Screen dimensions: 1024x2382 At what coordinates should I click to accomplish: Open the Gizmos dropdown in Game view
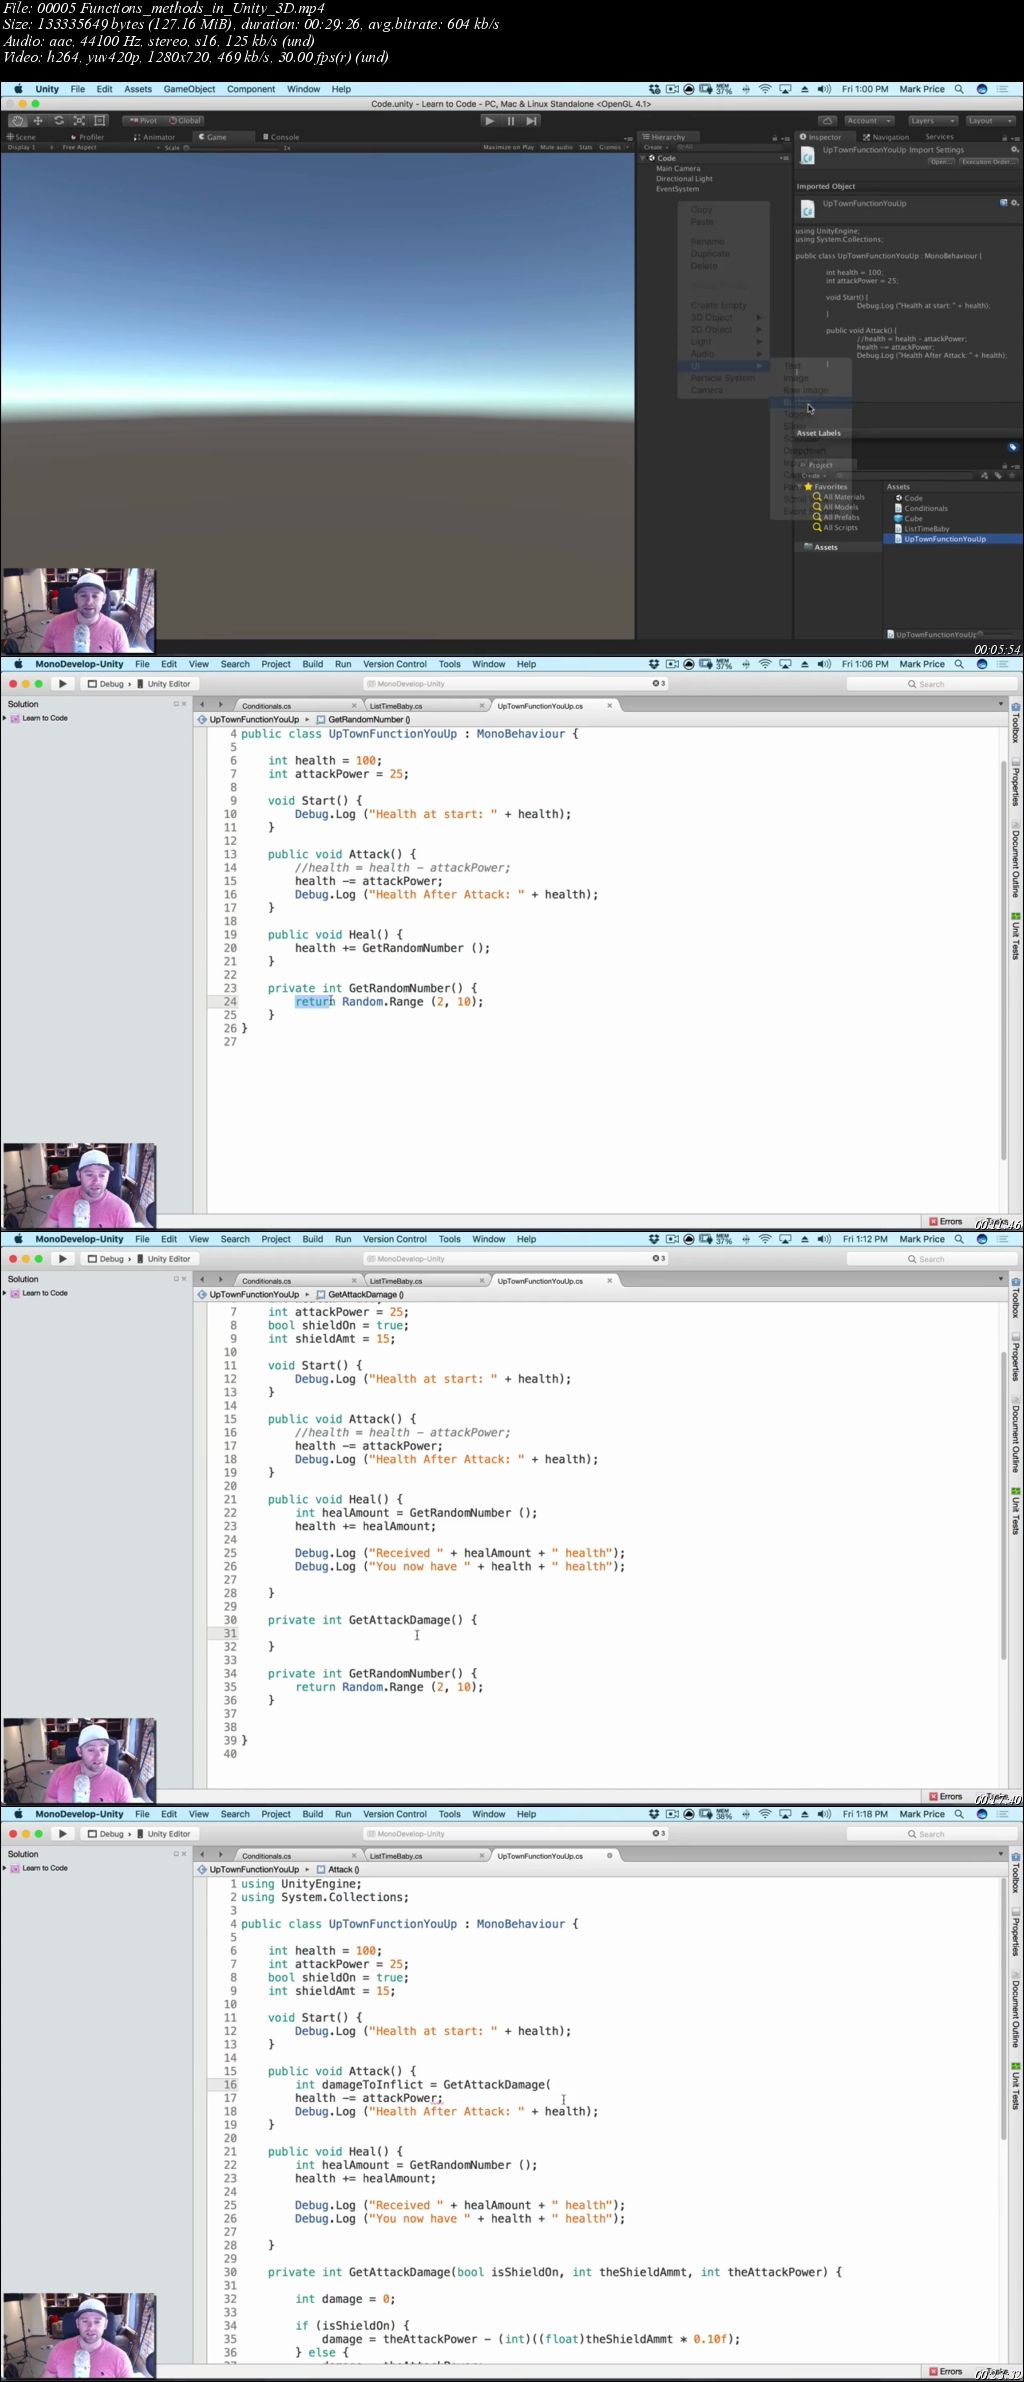pos(612,147)
